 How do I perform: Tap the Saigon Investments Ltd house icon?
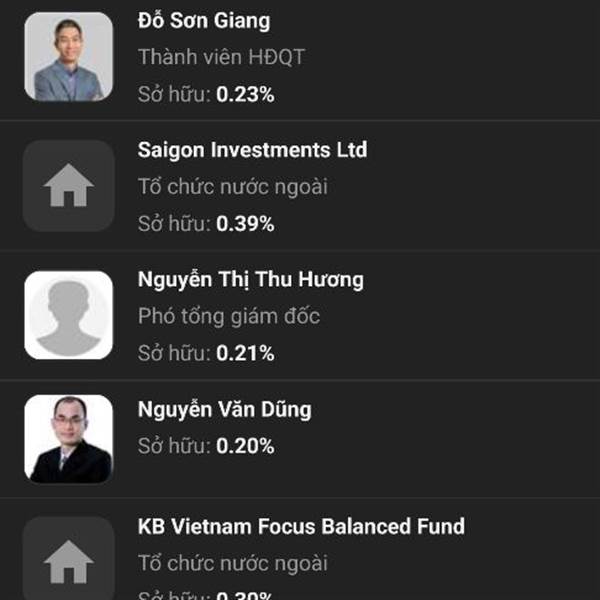(x=68, y=186)
